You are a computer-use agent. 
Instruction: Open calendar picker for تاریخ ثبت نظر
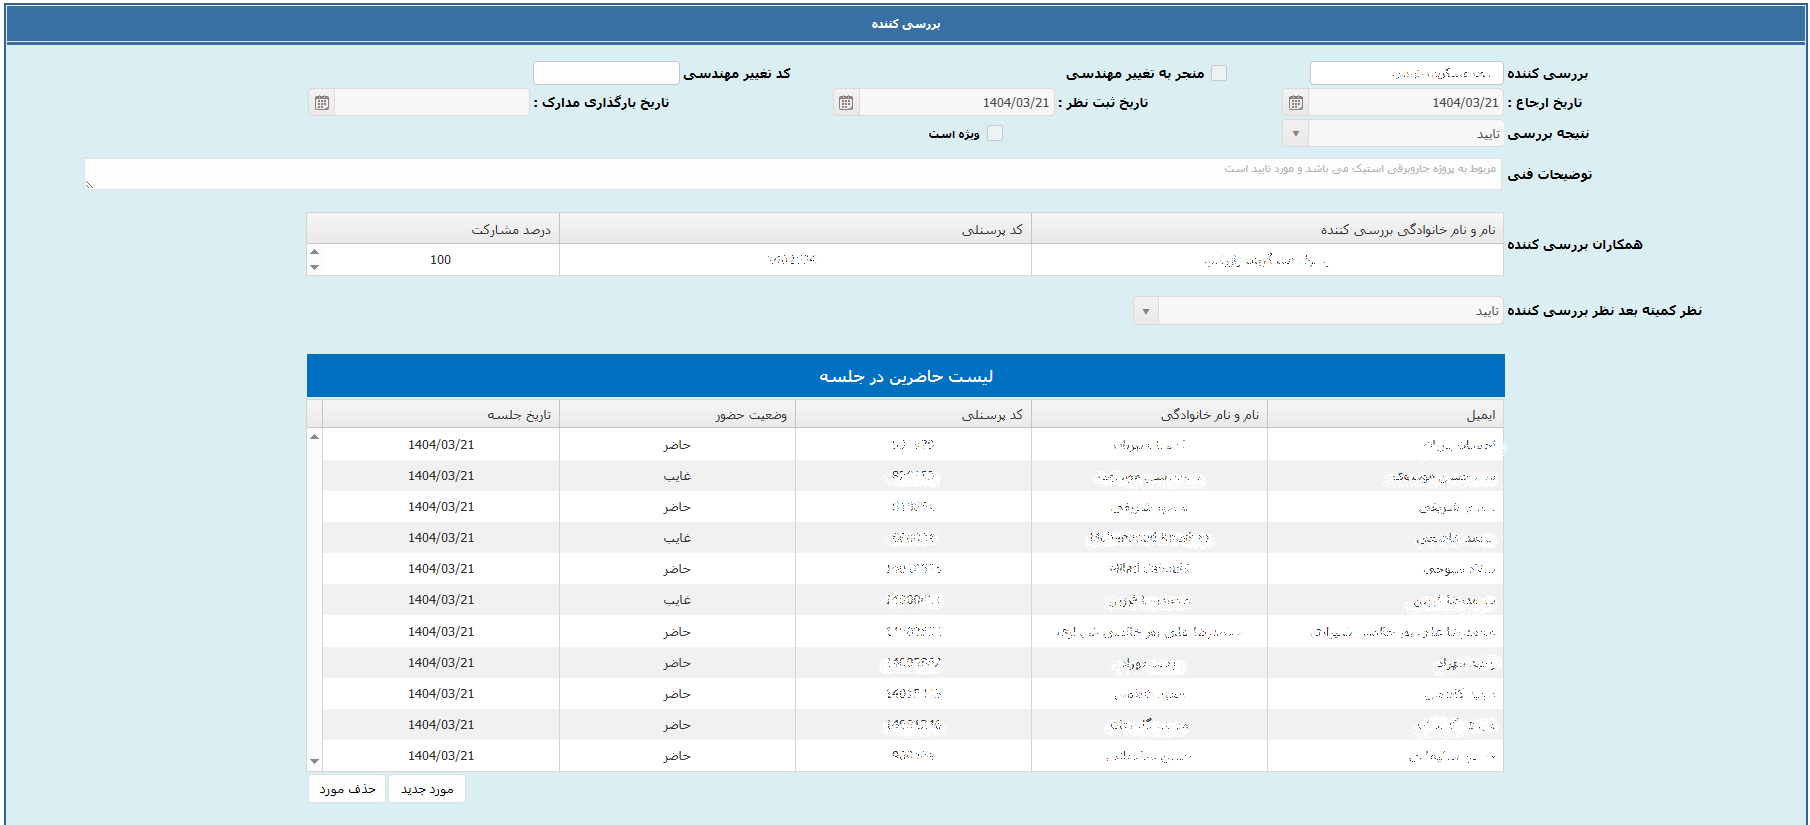[x=846, y=103]
